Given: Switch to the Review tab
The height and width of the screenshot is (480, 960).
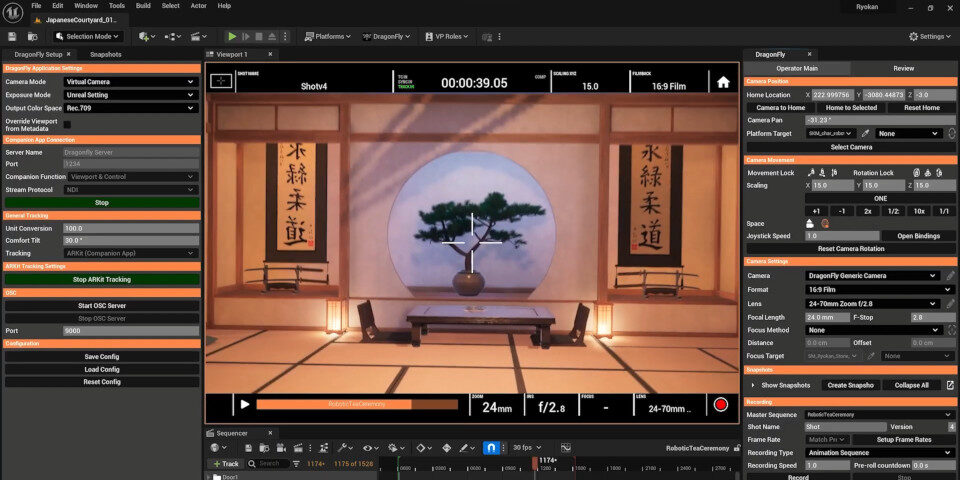Looking at the screenshot, I should tap(903, 68).
